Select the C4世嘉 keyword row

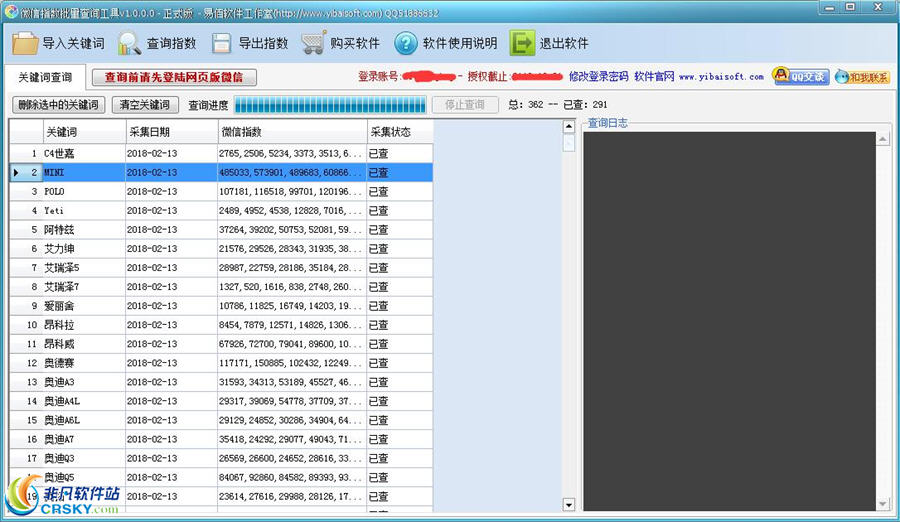click(x=221, y=153)
